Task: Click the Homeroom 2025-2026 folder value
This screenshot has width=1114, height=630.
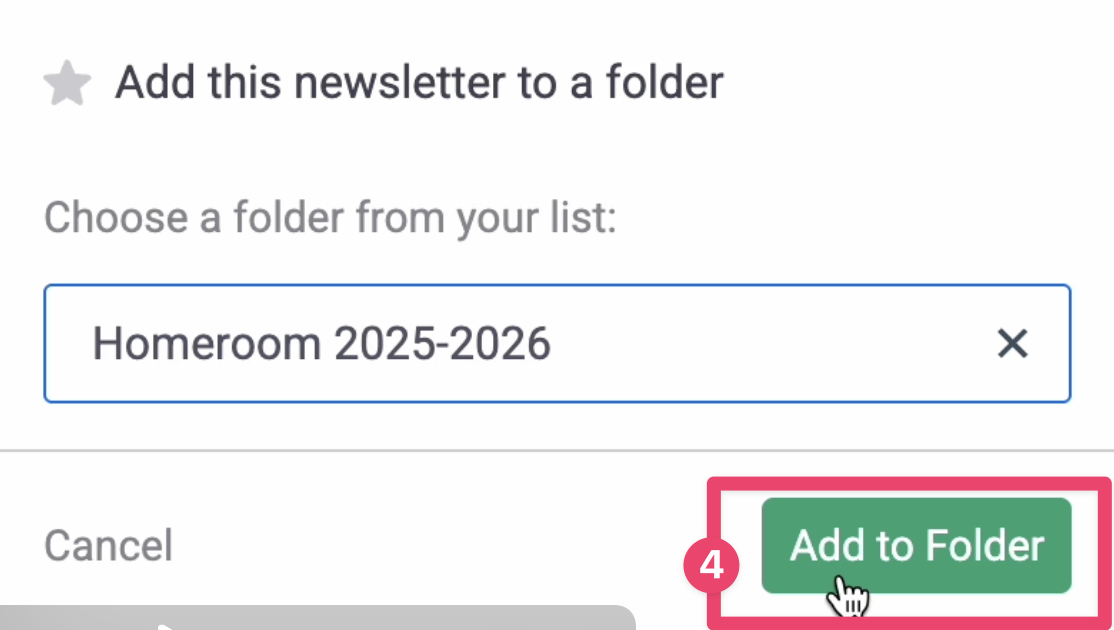Action: pos(321,344)
